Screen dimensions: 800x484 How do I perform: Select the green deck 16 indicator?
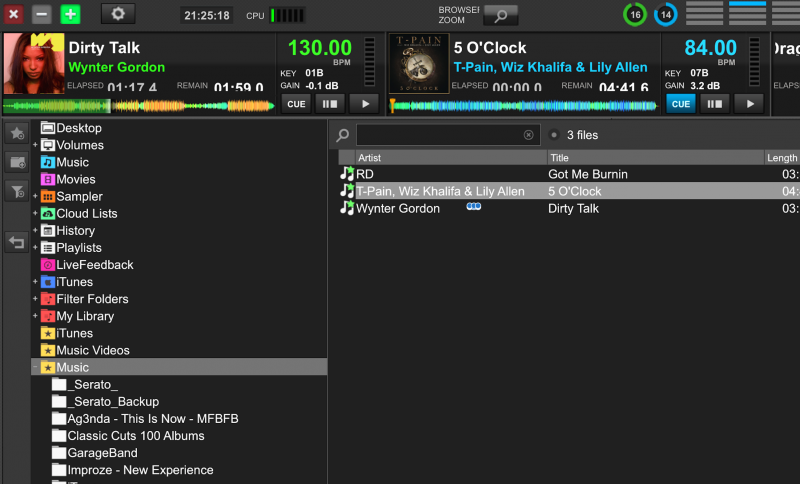coord(635,15)
